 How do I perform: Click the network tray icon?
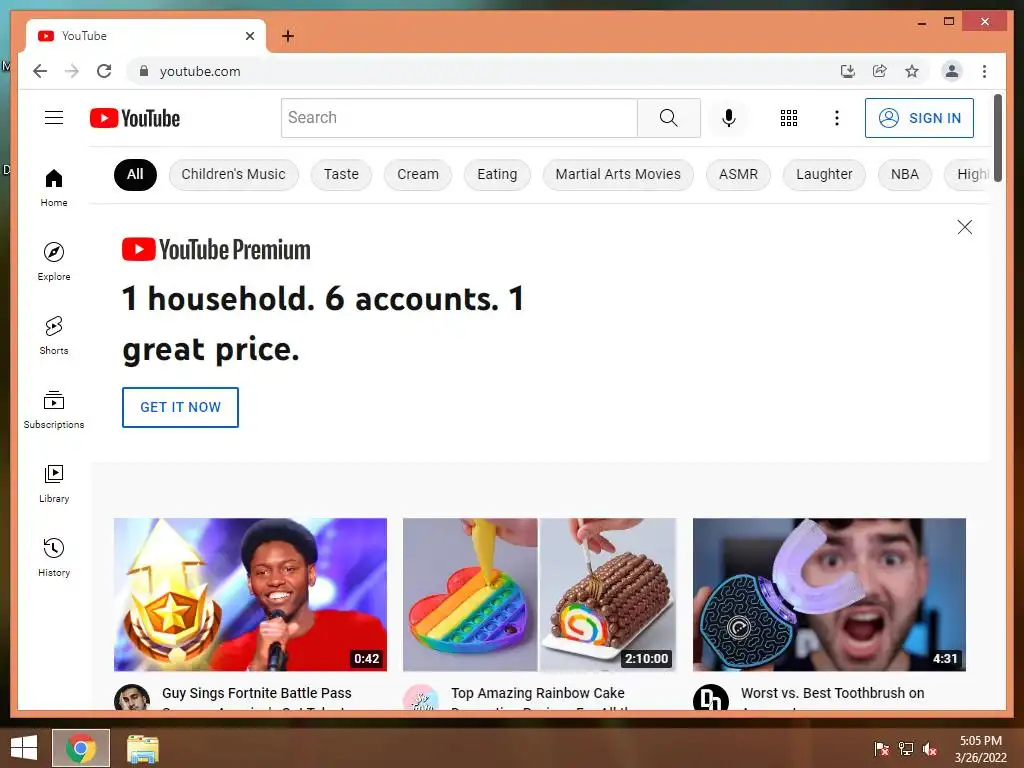click(x=906, y=748)
